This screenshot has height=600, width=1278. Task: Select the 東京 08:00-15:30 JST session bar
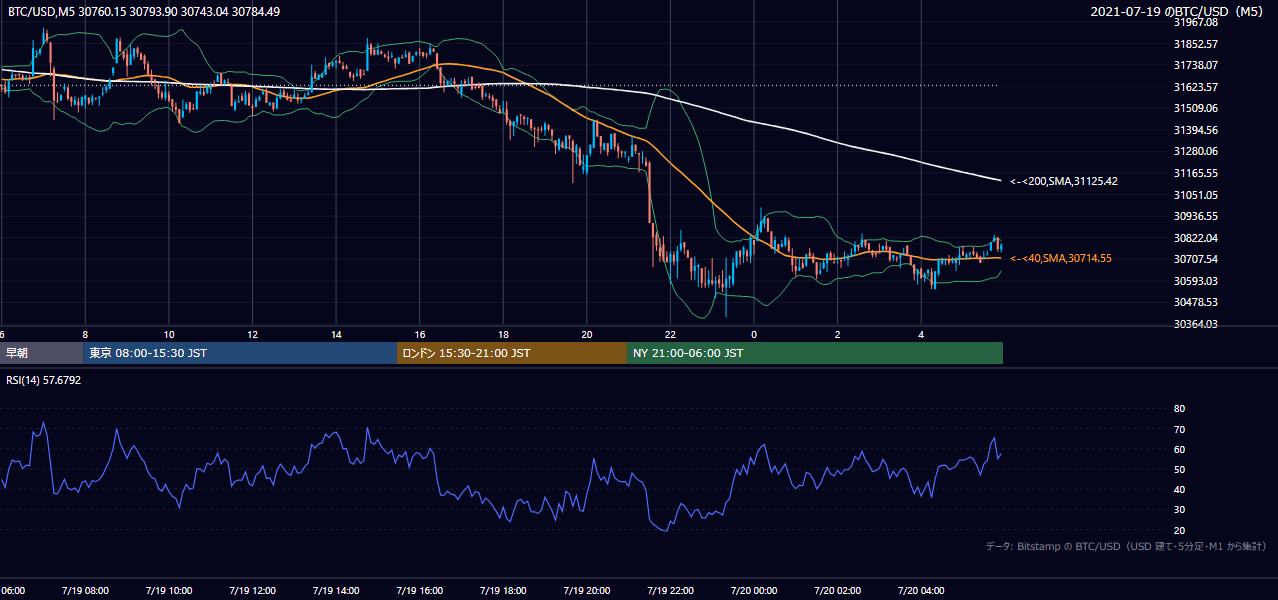(x=240, y=353)
